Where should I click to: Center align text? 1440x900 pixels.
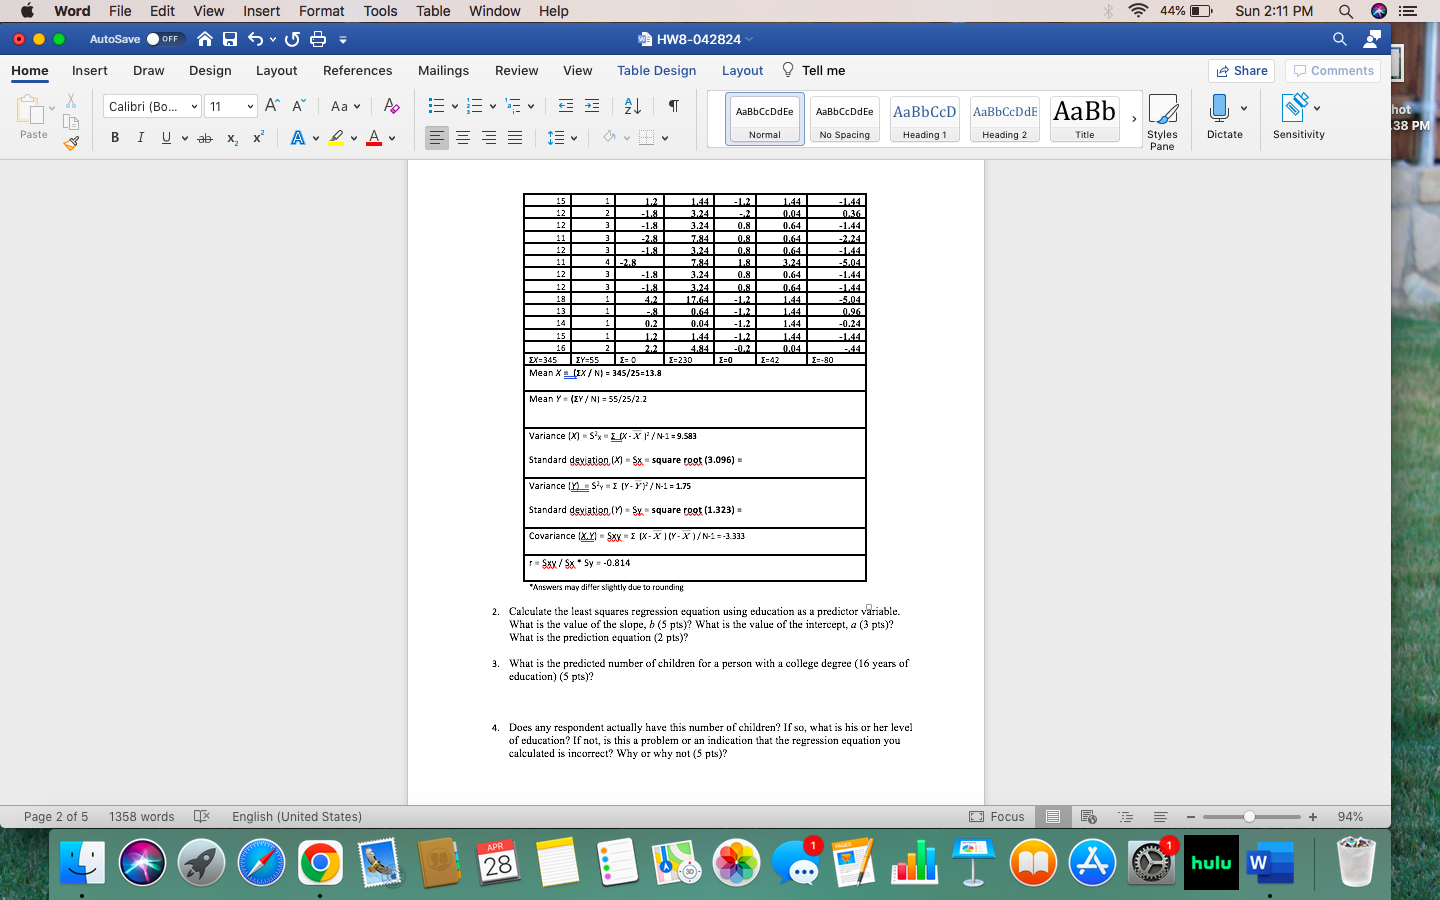click(x=463, y=138)
